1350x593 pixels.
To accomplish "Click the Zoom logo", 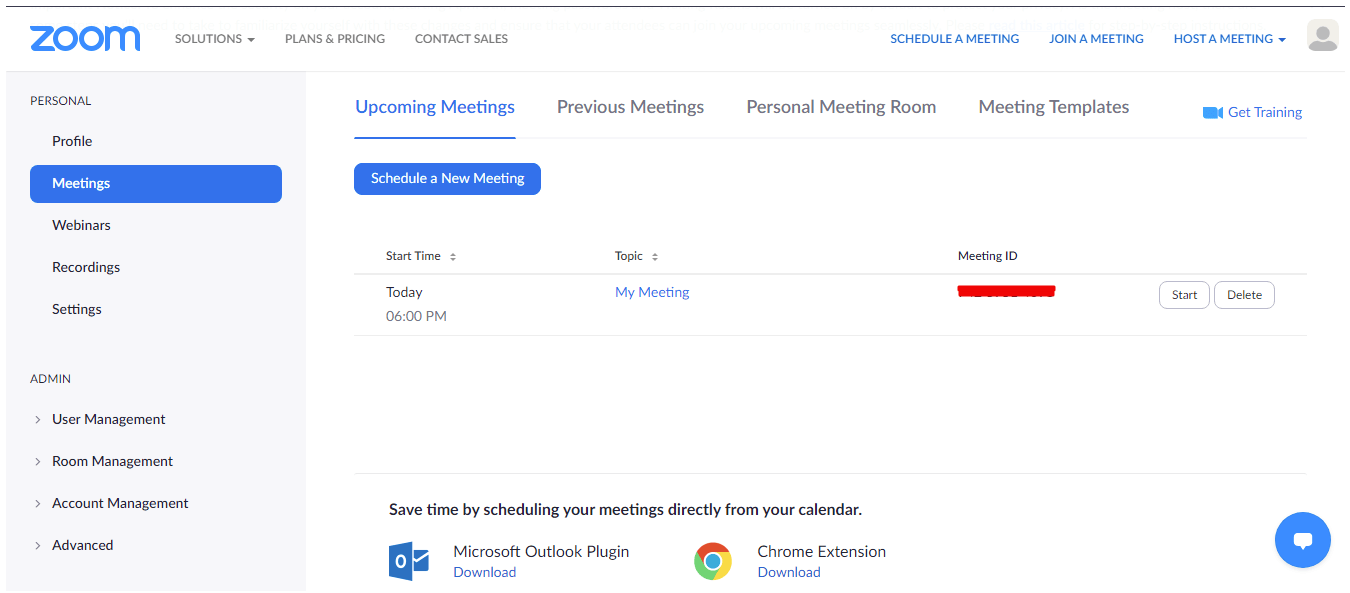I will point(85,38).
